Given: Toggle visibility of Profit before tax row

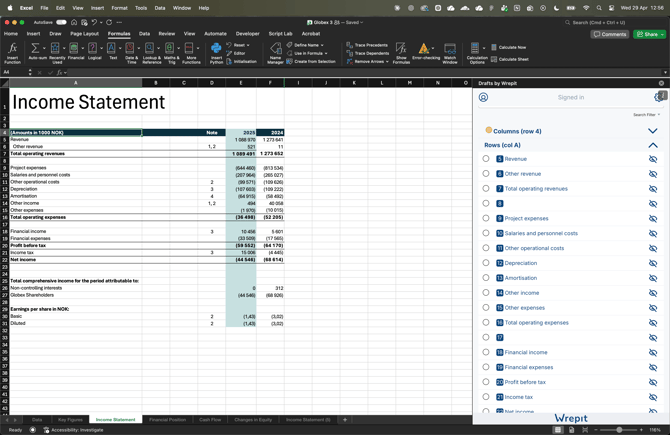Looking at the screenshot, I should pos(653,382).
